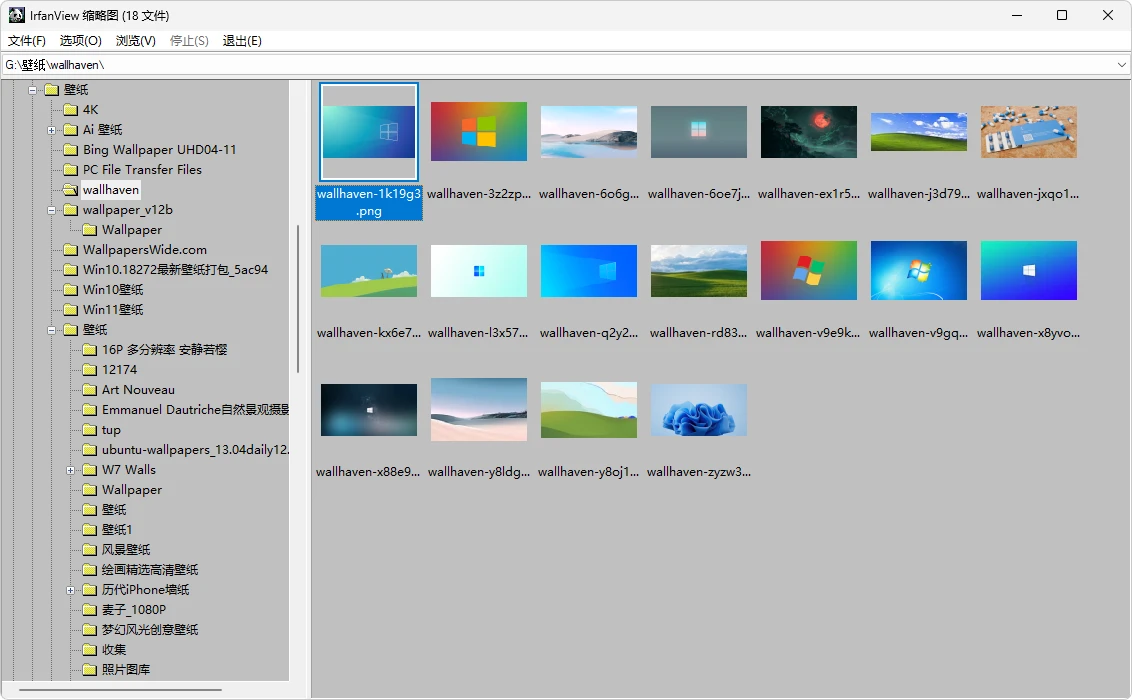Select the wallhaven-y8oj1 thumbnail
This screenshot has width=1132, height=700.
(x=589, y=410)
